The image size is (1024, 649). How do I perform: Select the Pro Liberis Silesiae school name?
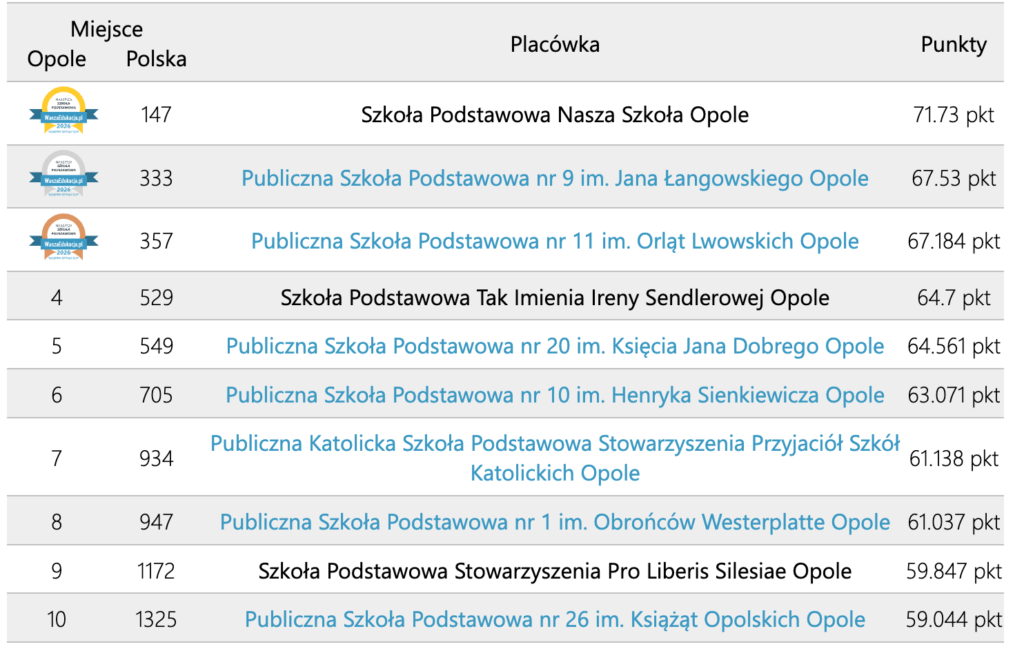click(x=555, y=572)
